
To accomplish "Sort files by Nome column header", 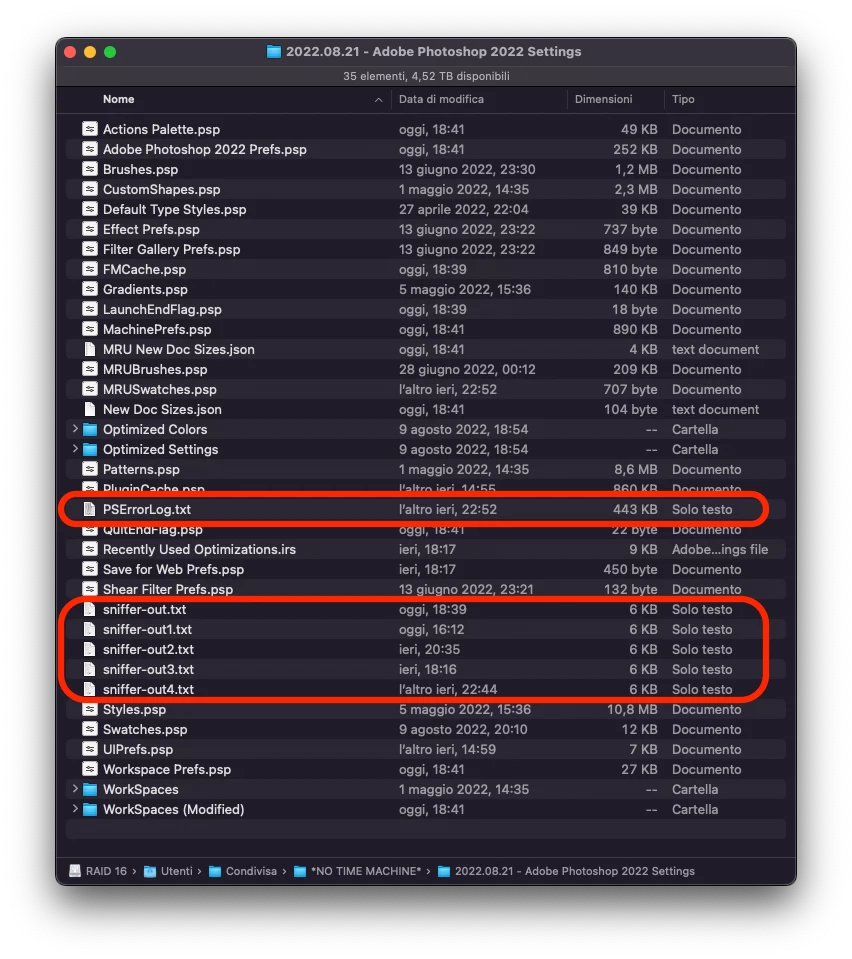I will 119,99.
